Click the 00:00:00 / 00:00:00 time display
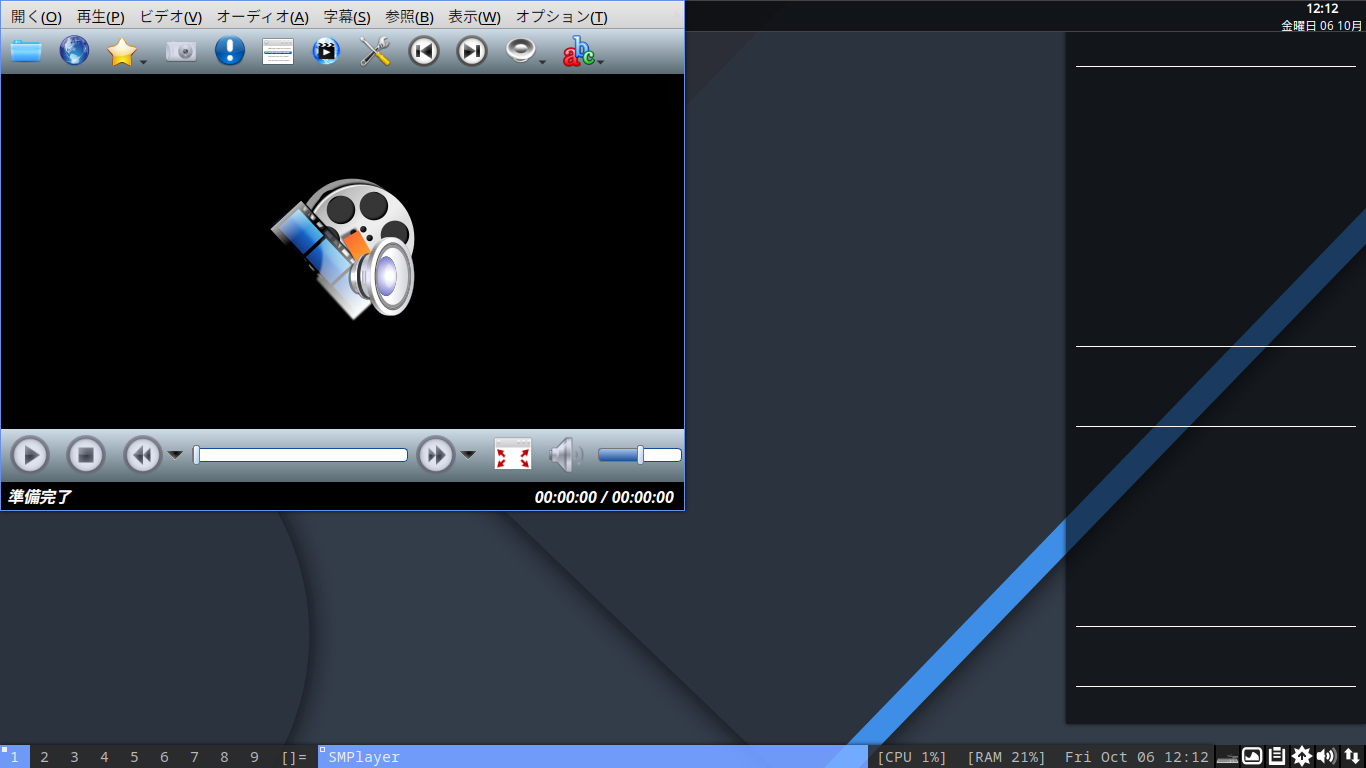The width and height of the screenshot is (1366, 768). [604, 497]
